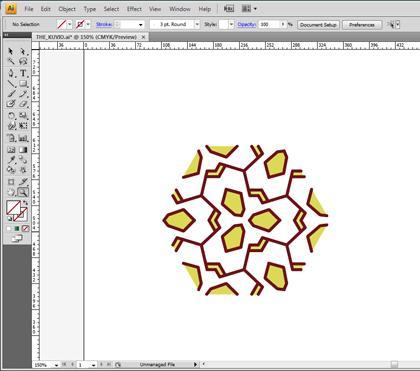The image size is (420, 371).
Task: Select the Type tool
Action: coord(23,73)
